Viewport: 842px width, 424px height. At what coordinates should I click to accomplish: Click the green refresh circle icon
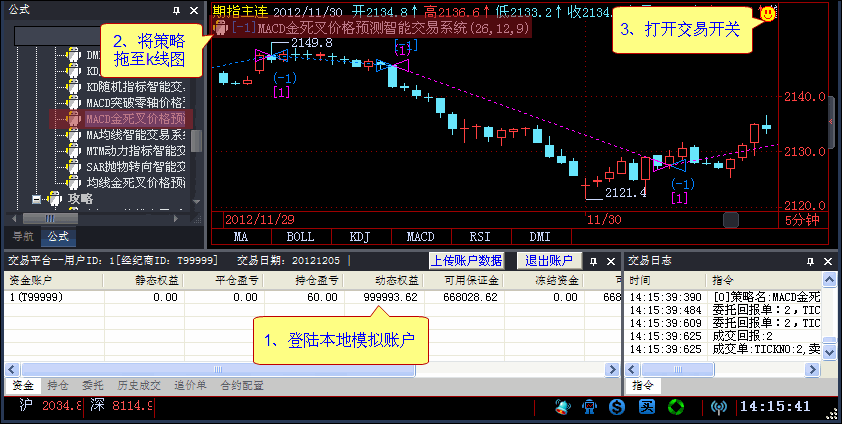pyautogui.click(x=676, y=407)
